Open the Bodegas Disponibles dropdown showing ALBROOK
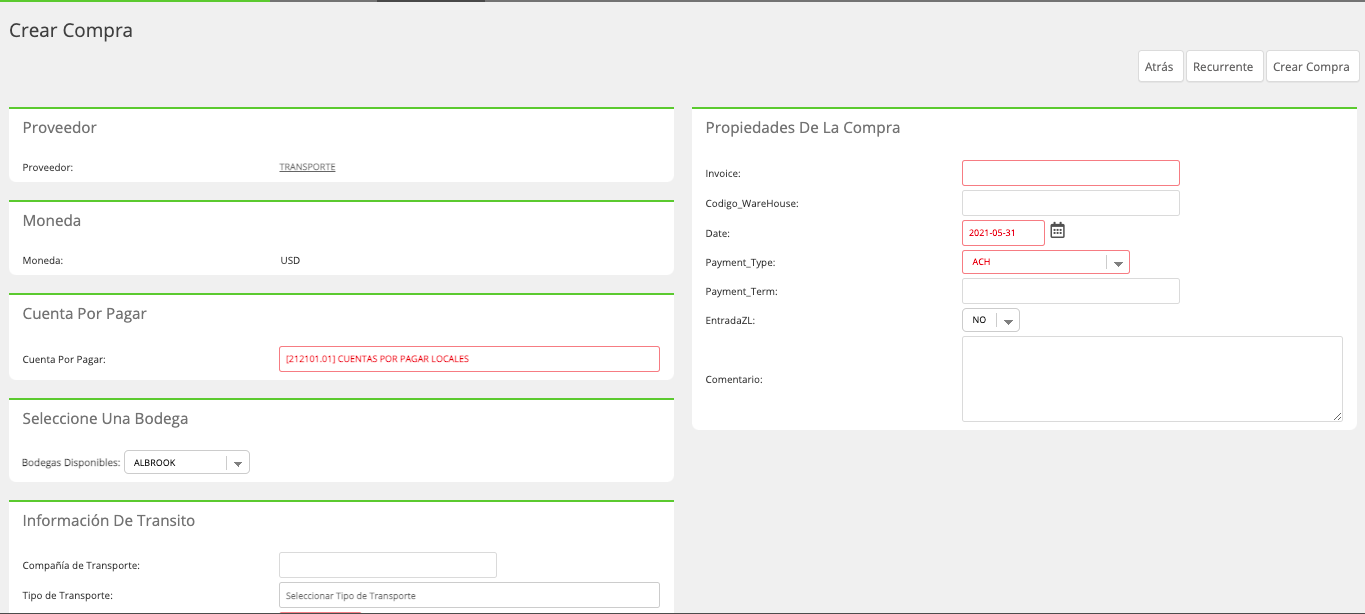 [187, 463]
